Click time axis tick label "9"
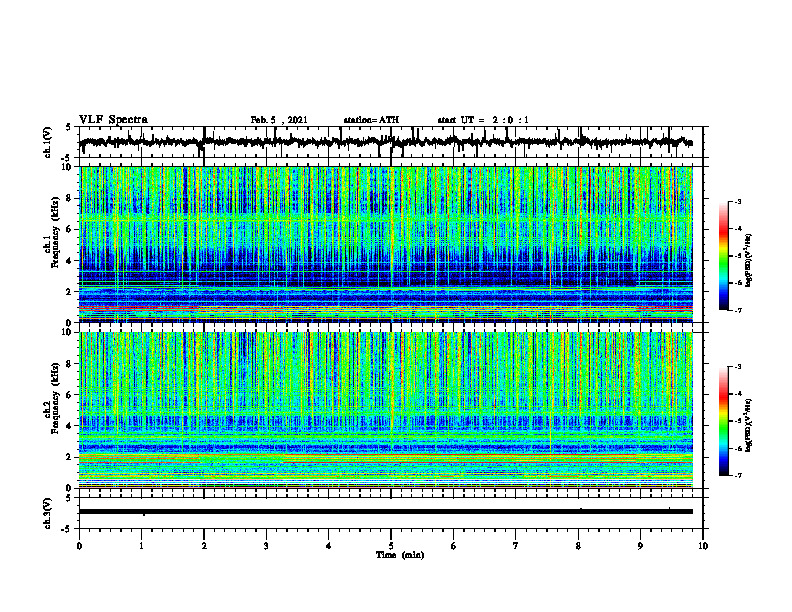 [x=640, y=546]
